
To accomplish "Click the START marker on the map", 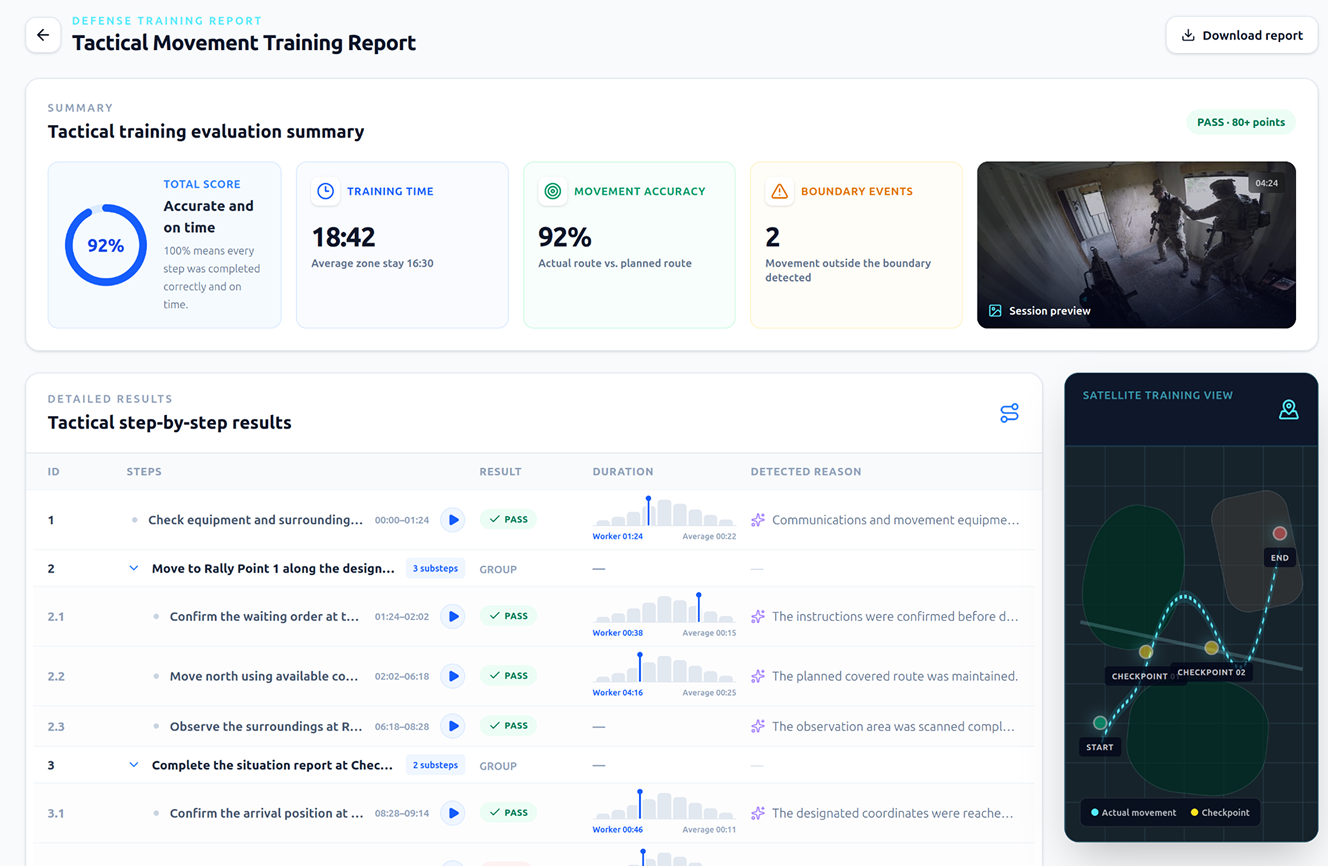I will tap(1100, 723).
